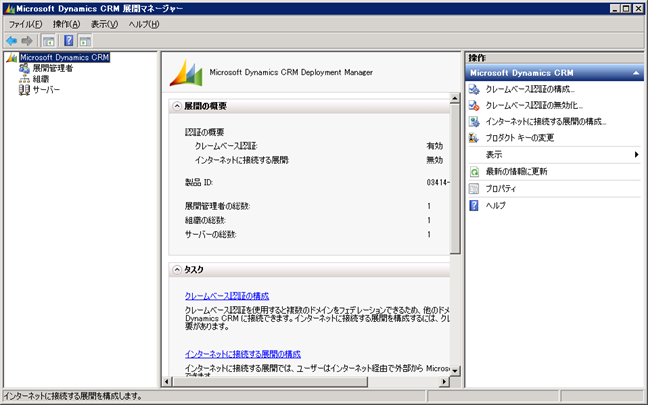
Task: Click the インターネットに接続する展開の構成 task link
Action: click(243, 354)
